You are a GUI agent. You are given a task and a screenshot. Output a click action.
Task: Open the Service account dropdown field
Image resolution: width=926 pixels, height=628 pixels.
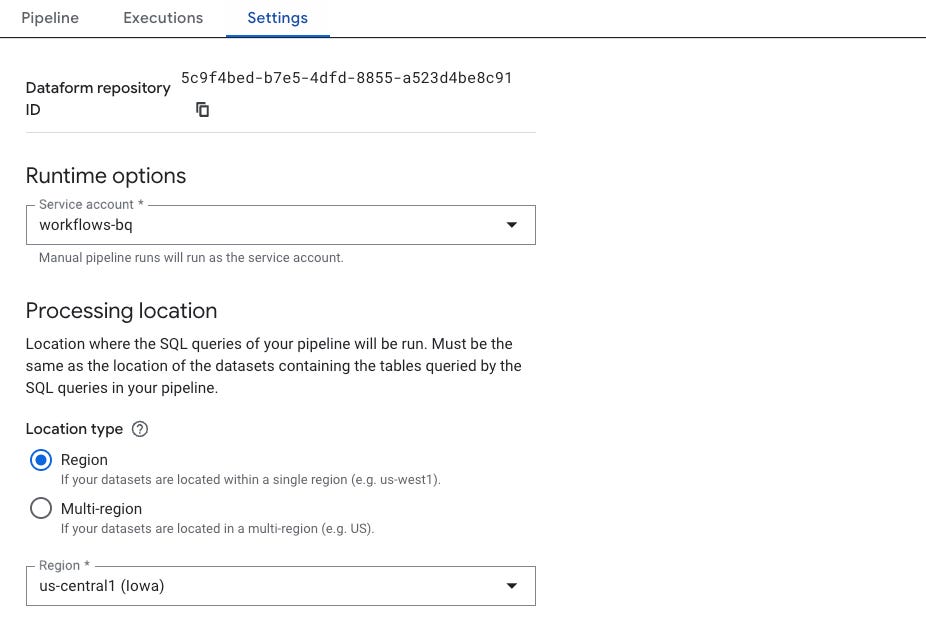pyautogui.click(x=270, y=225)
